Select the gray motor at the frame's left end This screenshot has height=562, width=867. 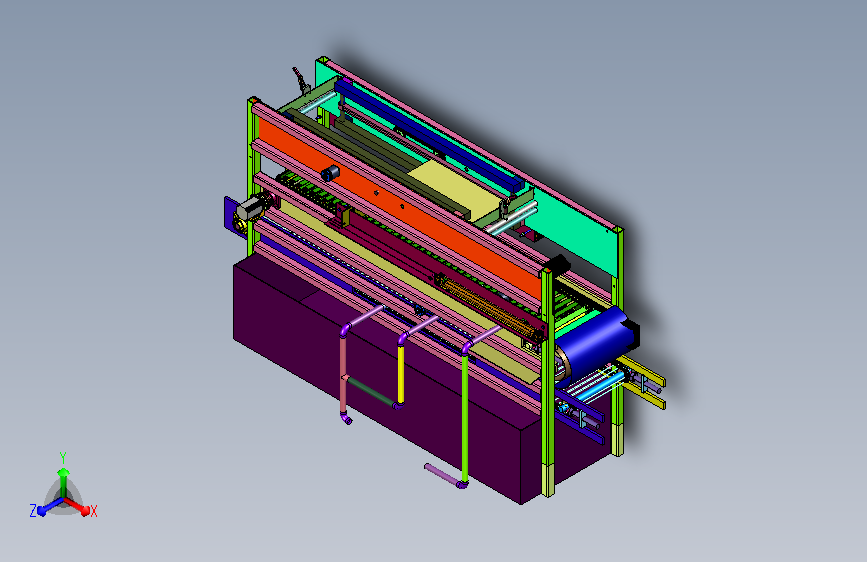coord(250,209)
